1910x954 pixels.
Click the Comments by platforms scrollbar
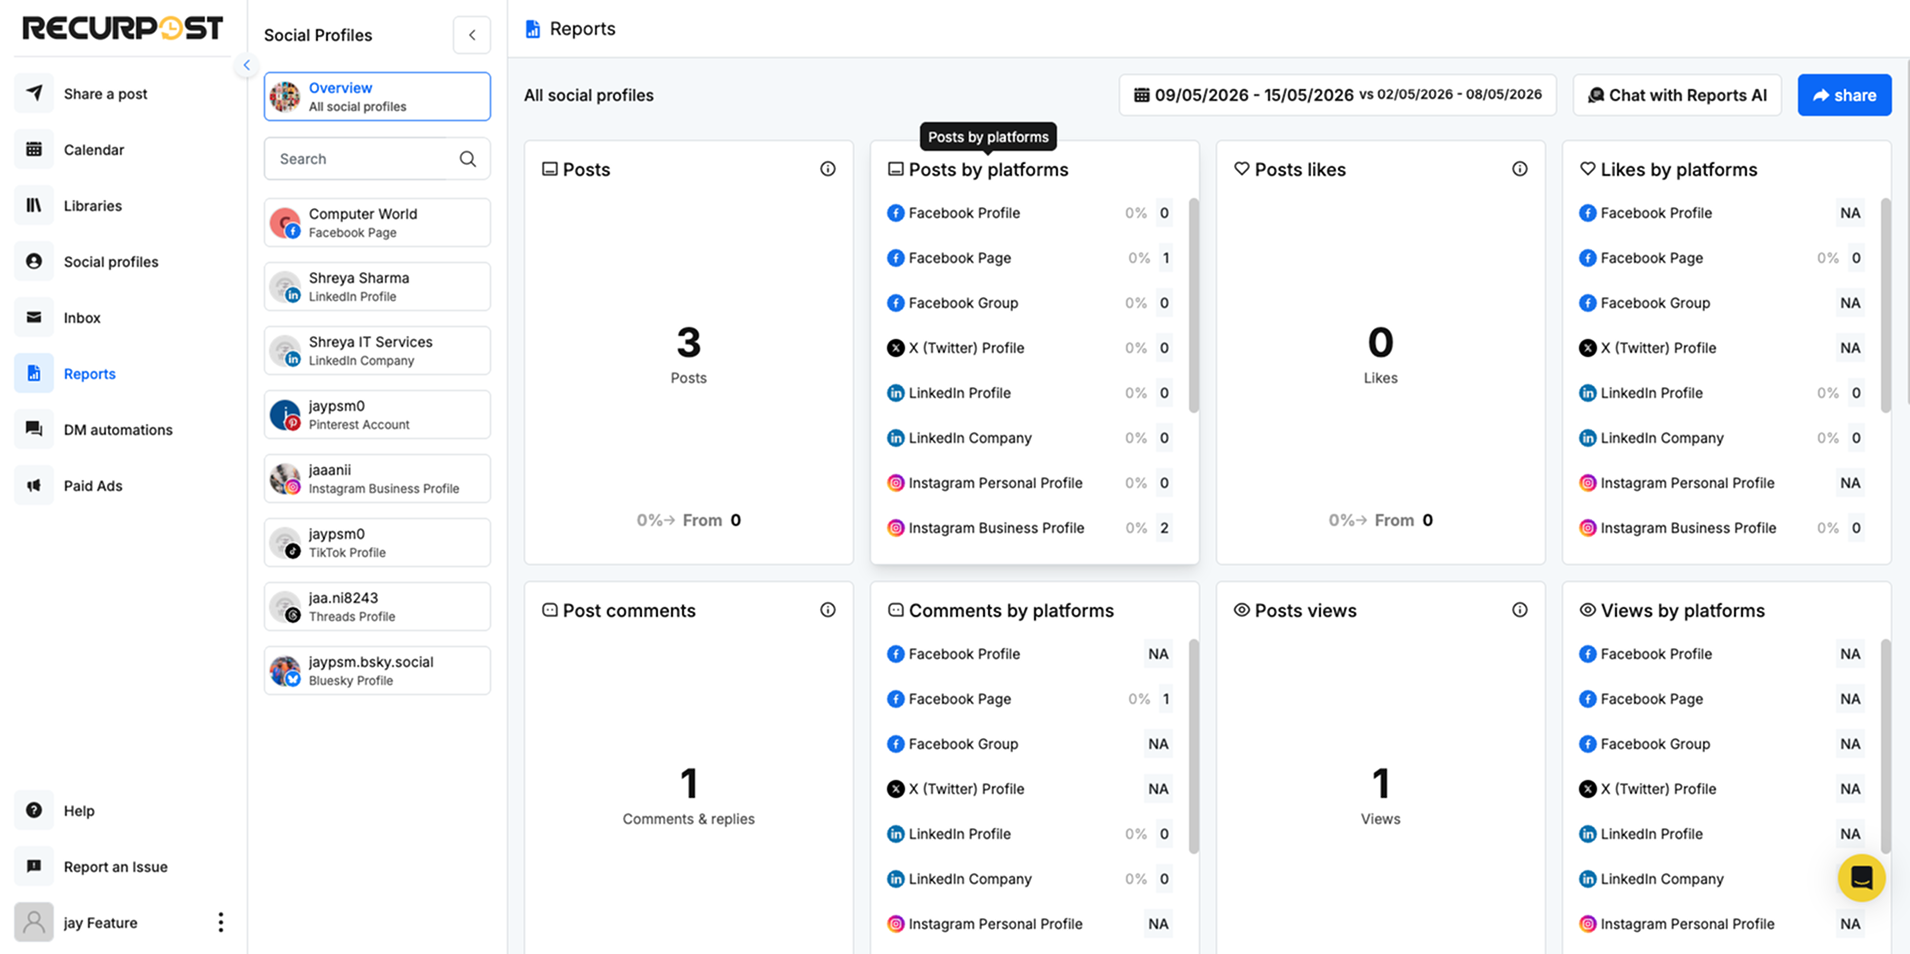[1193, 746]
